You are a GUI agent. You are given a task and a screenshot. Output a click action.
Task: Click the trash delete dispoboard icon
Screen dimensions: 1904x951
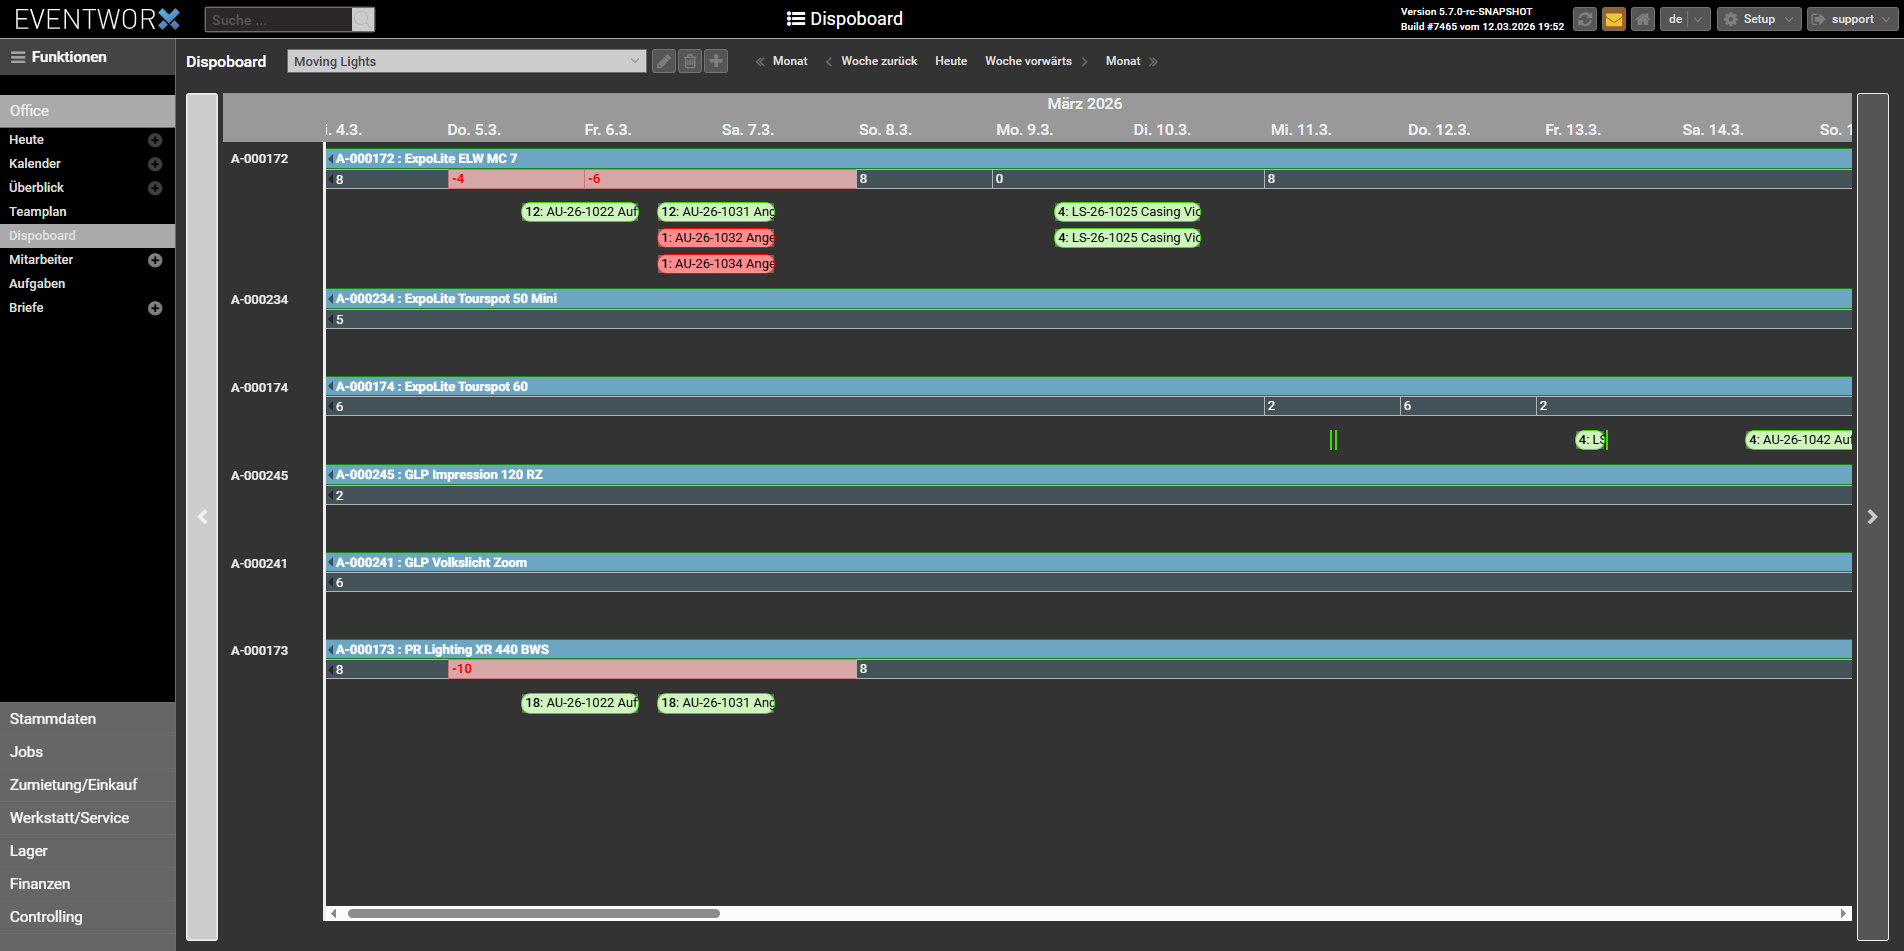(690, 61)
